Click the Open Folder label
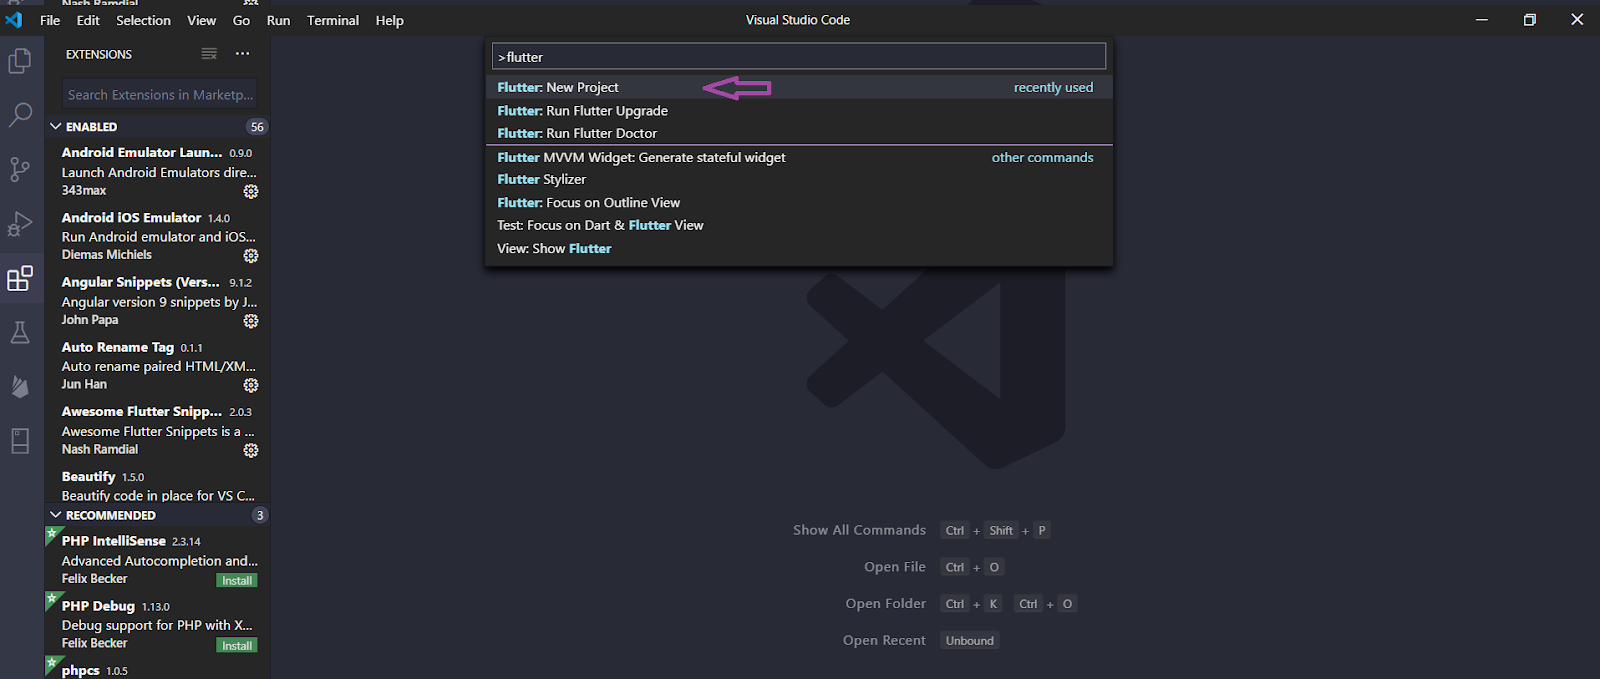This screenshot has width=1600, height=679. coord(885,603)
